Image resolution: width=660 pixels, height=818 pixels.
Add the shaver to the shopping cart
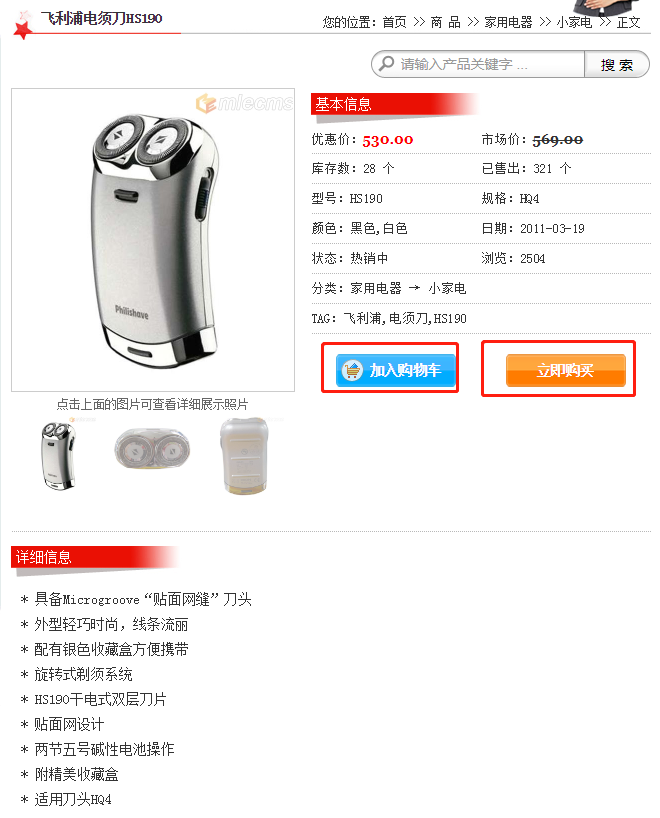(x=395, y=370)
